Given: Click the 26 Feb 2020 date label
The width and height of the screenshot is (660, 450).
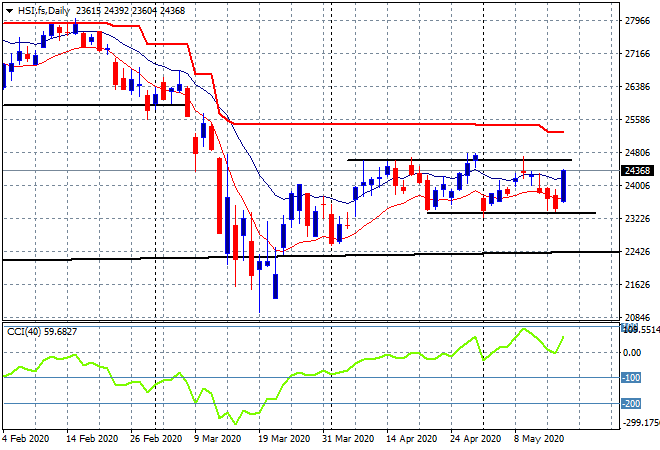Looking at the screenshot, I should (x=156, y=439).
